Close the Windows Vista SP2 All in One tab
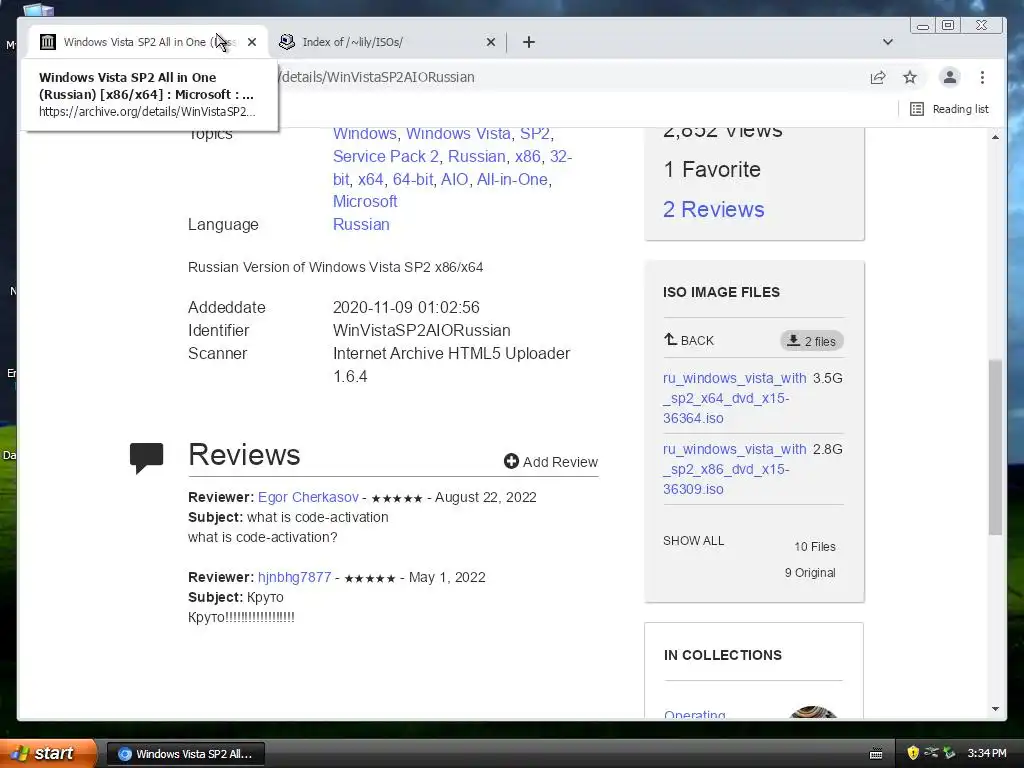This screenshot has height=768, width=1024. tap(252, 42)
